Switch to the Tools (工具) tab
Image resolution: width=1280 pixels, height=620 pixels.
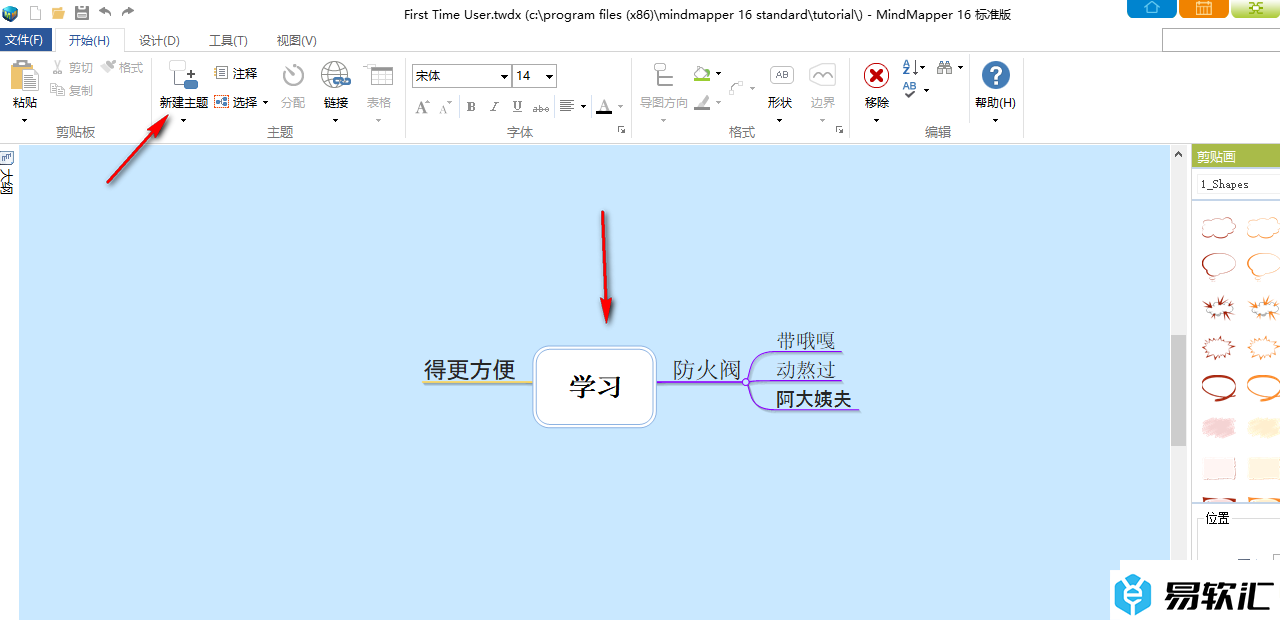[228, 40]
